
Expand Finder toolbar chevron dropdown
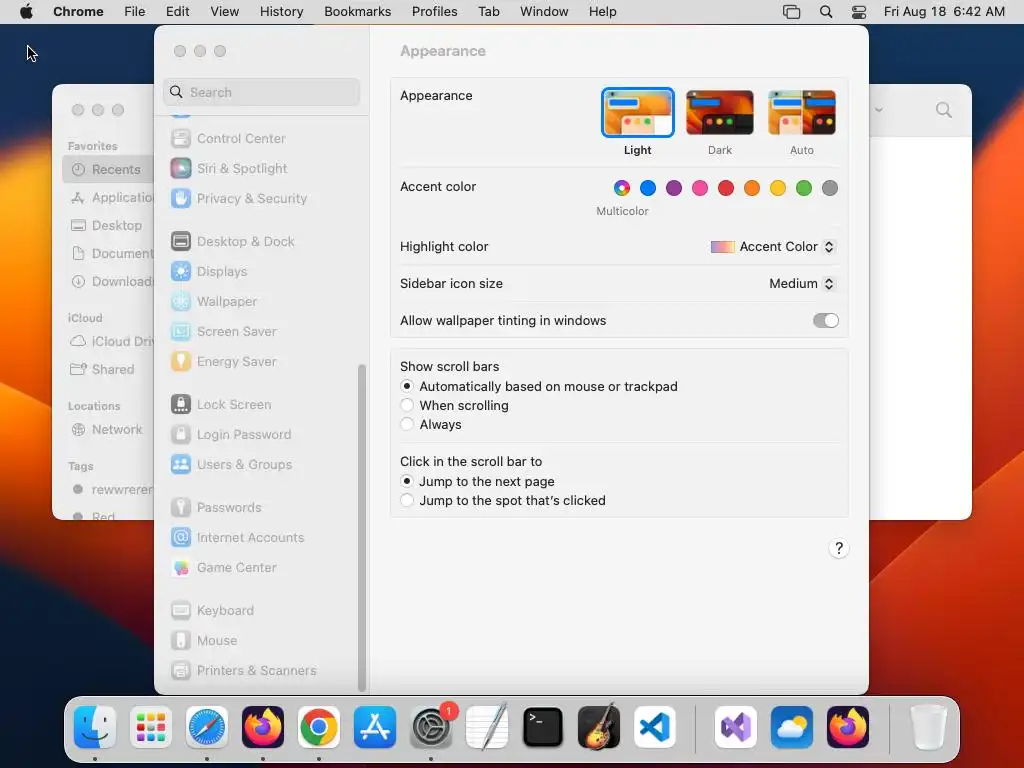pos(879,110)
